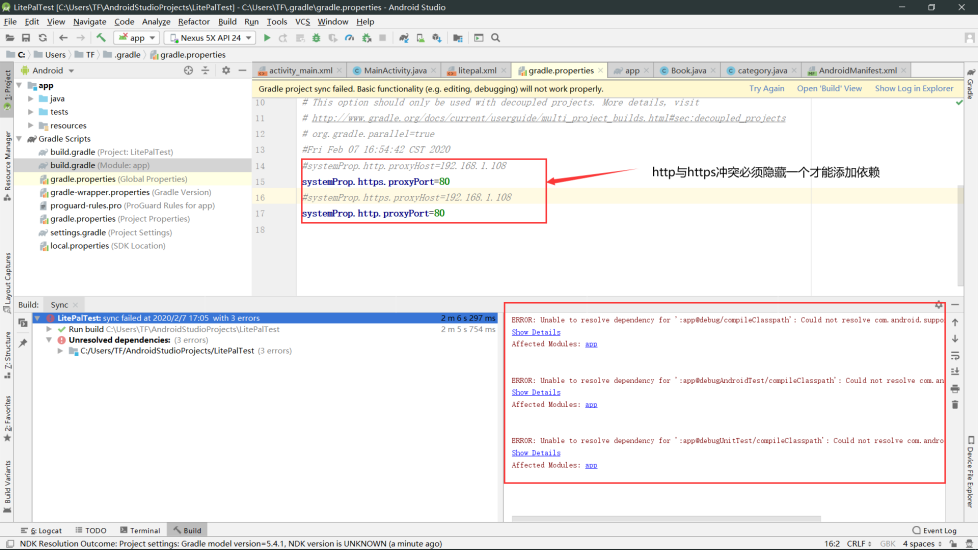Click the Profile app gauge icon
979x551 pixels.
[350, 38]
